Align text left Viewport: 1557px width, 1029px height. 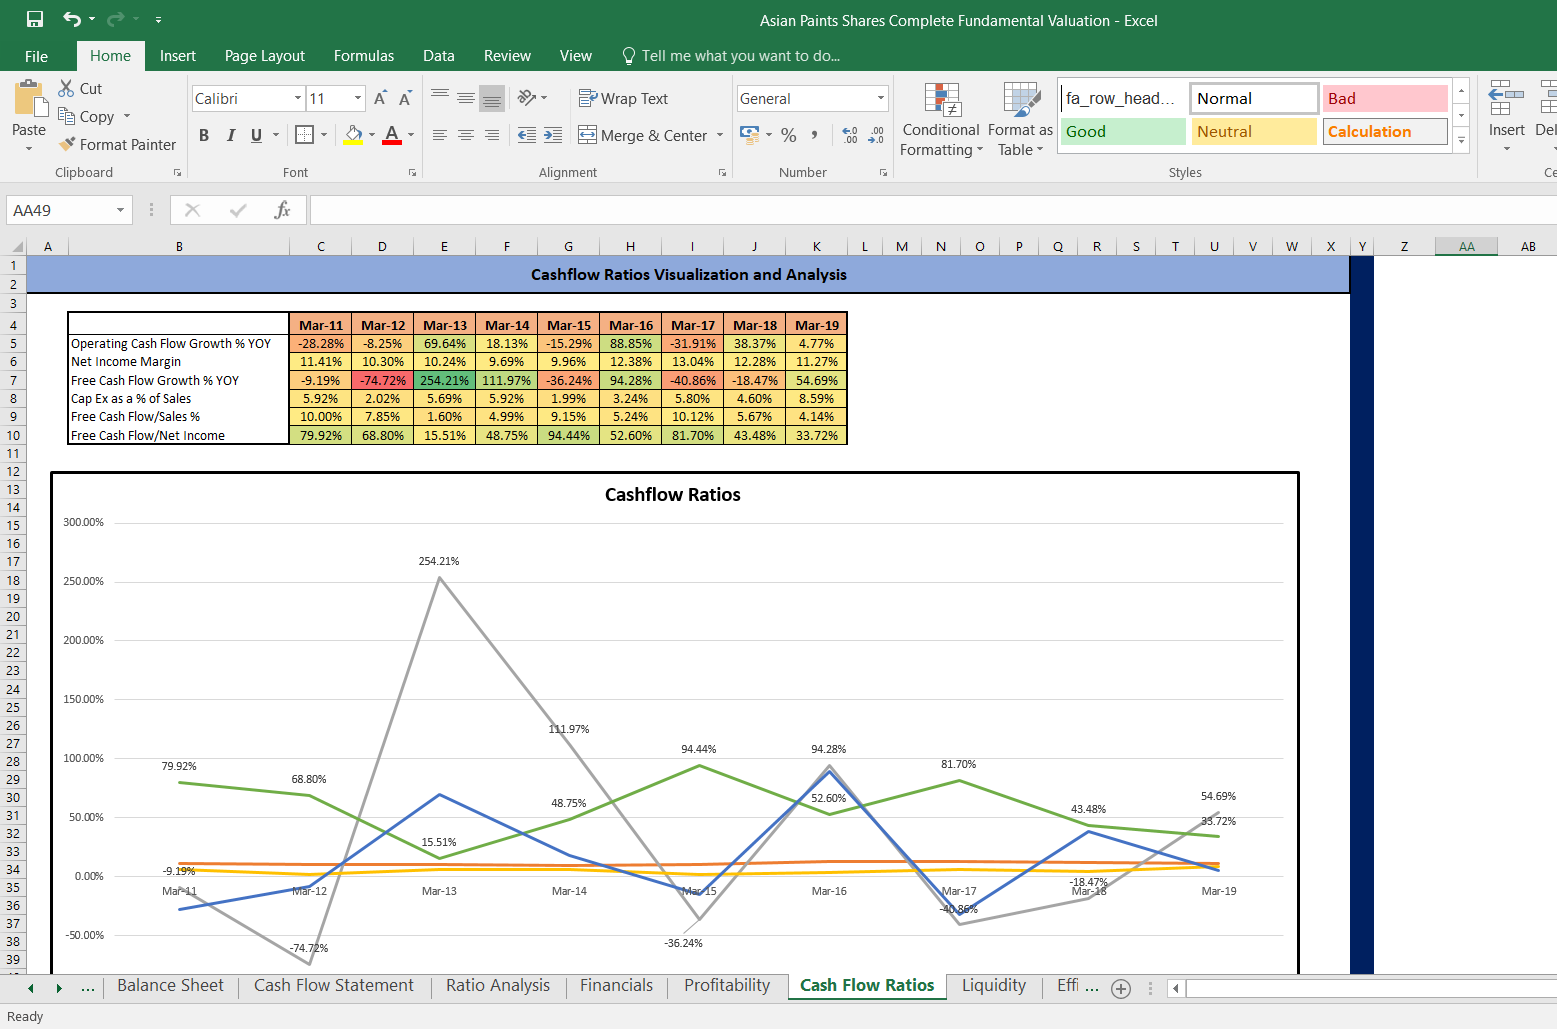(440, 135)
